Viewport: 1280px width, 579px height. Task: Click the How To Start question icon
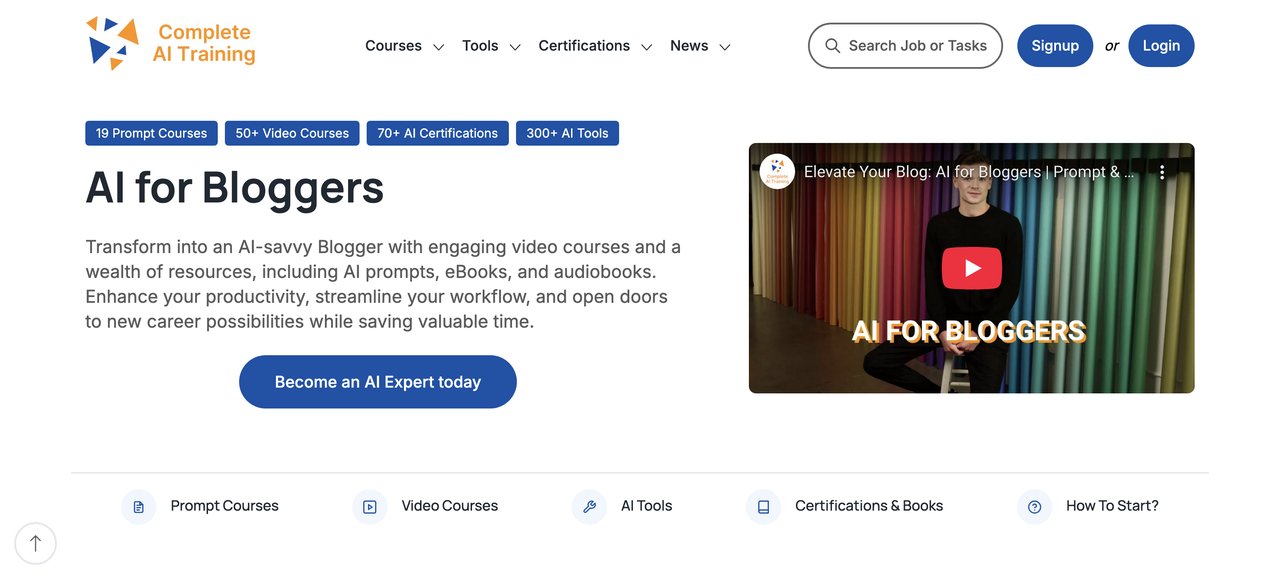[x=1034, y=507]
